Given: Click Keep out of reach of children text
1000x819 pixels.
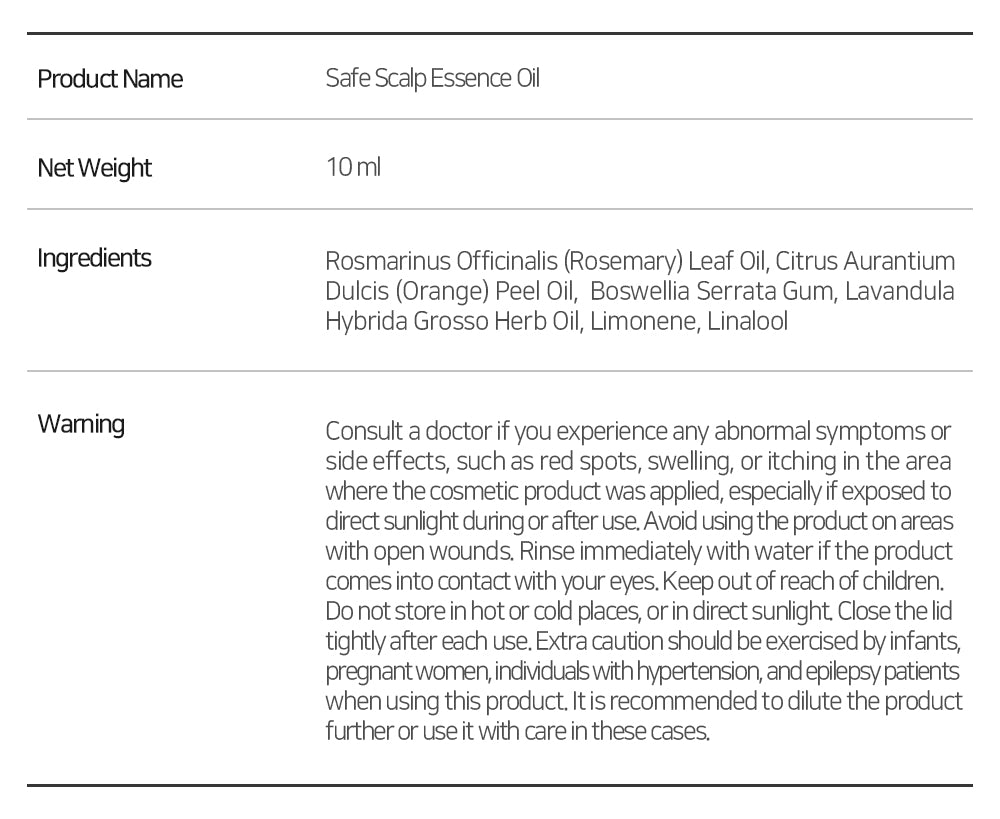Looking at the screenshot, I should (804, 581).
